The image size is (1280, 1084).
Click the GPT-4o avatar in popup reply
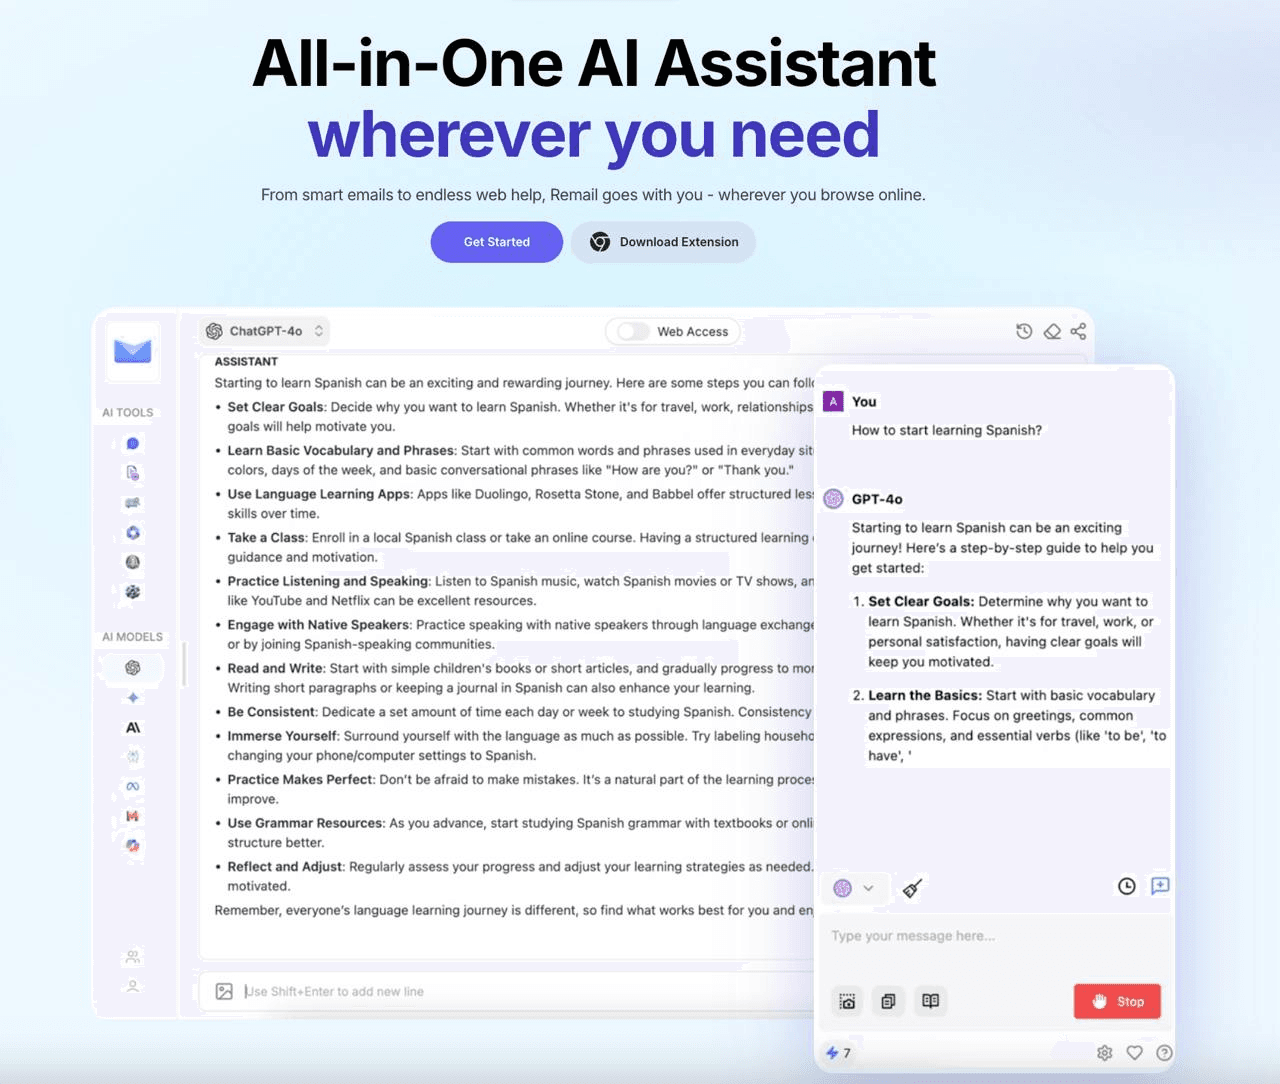pos(833,498)
